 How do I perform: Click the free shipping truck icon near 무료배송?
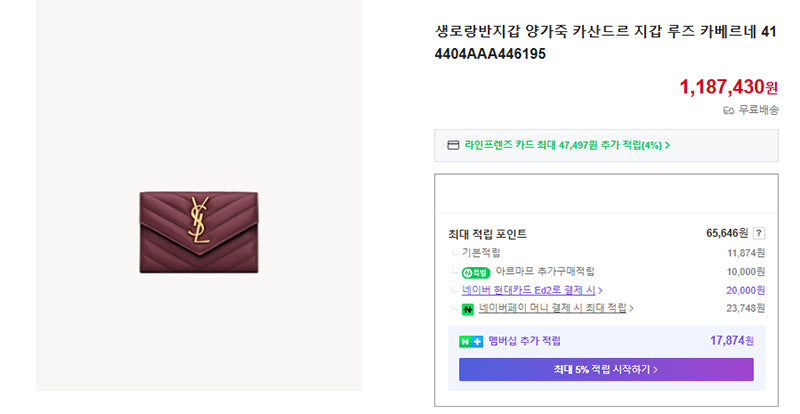point(729,110)
